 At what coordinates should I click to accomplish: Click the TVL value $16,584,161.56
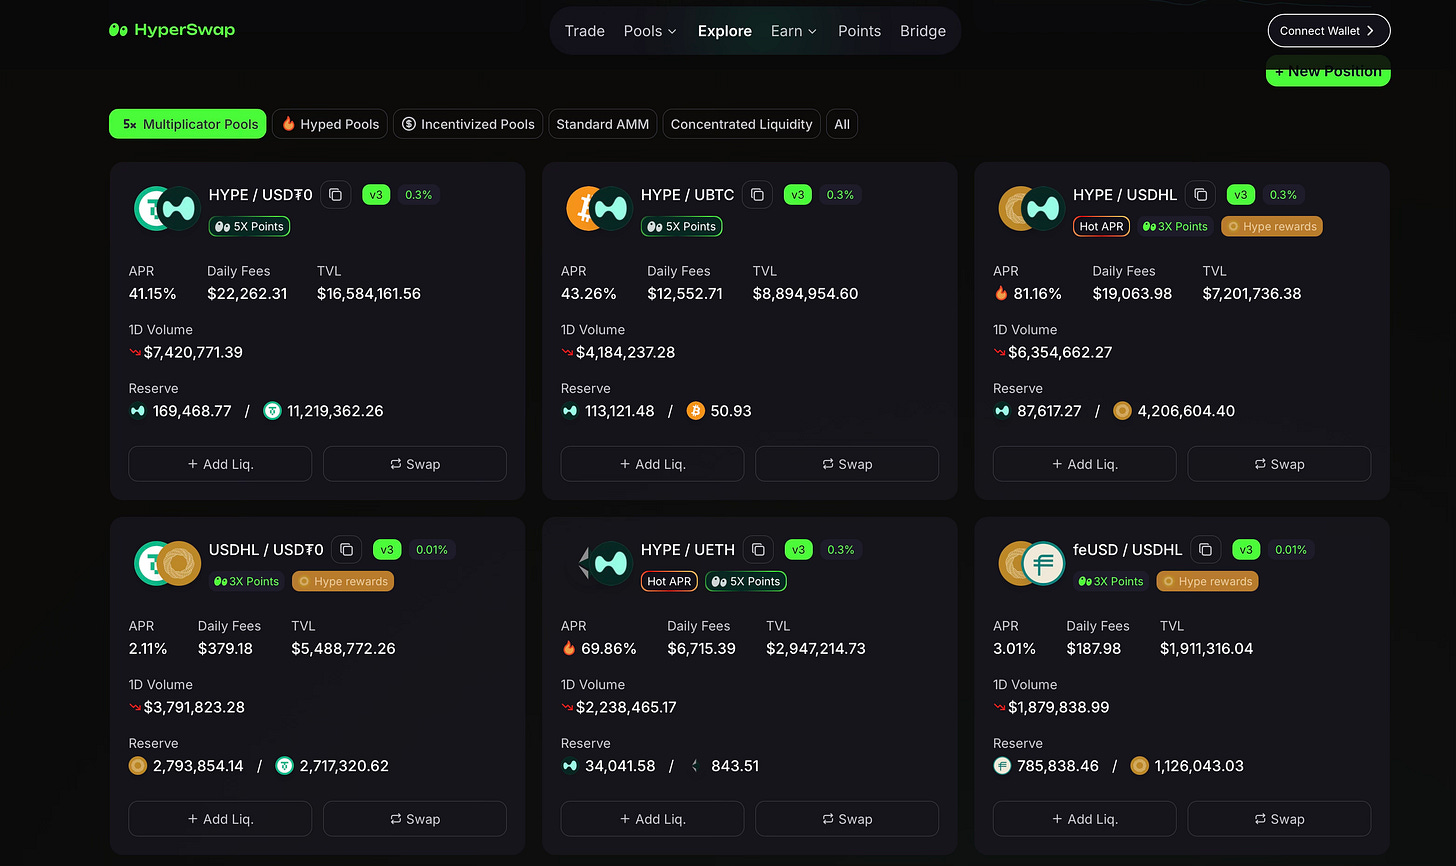tap(369, 294)
